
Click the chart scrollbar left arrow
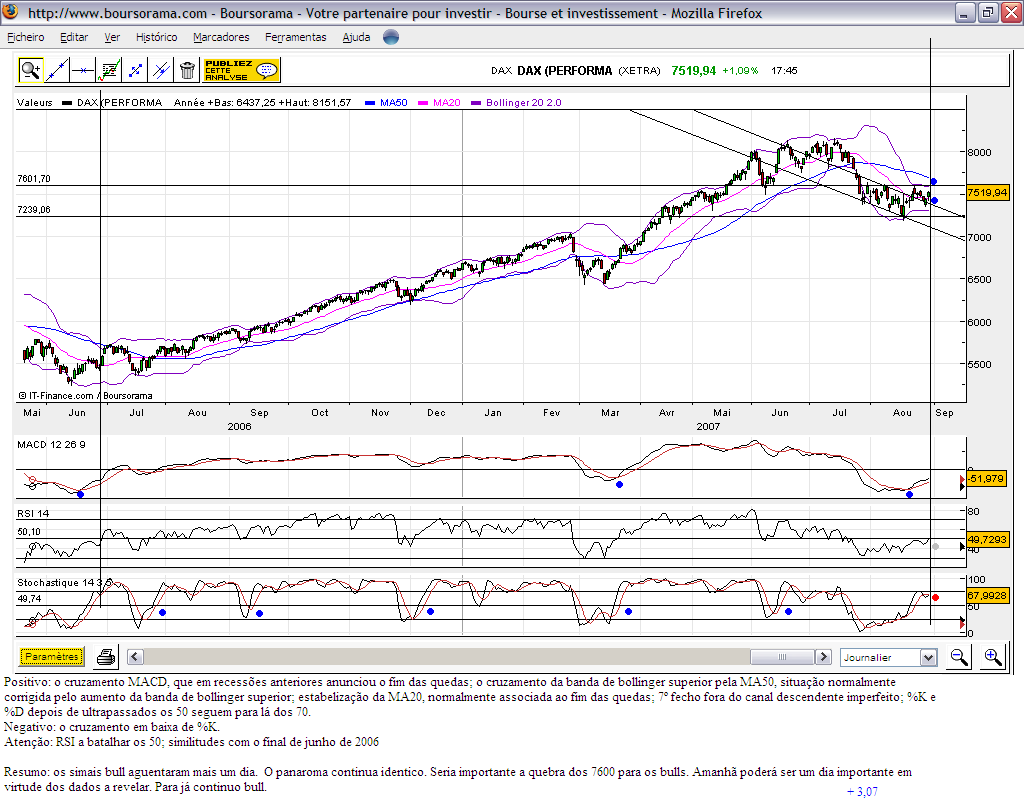(135, 656)
